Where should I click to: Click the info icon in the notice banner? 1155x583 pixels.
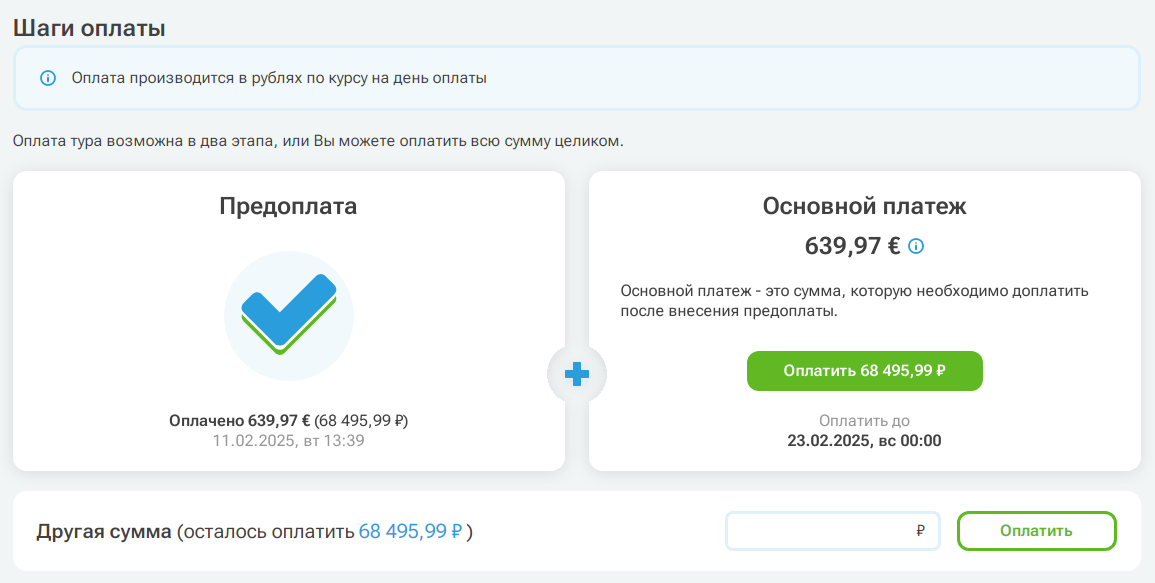tap(47, 78)
